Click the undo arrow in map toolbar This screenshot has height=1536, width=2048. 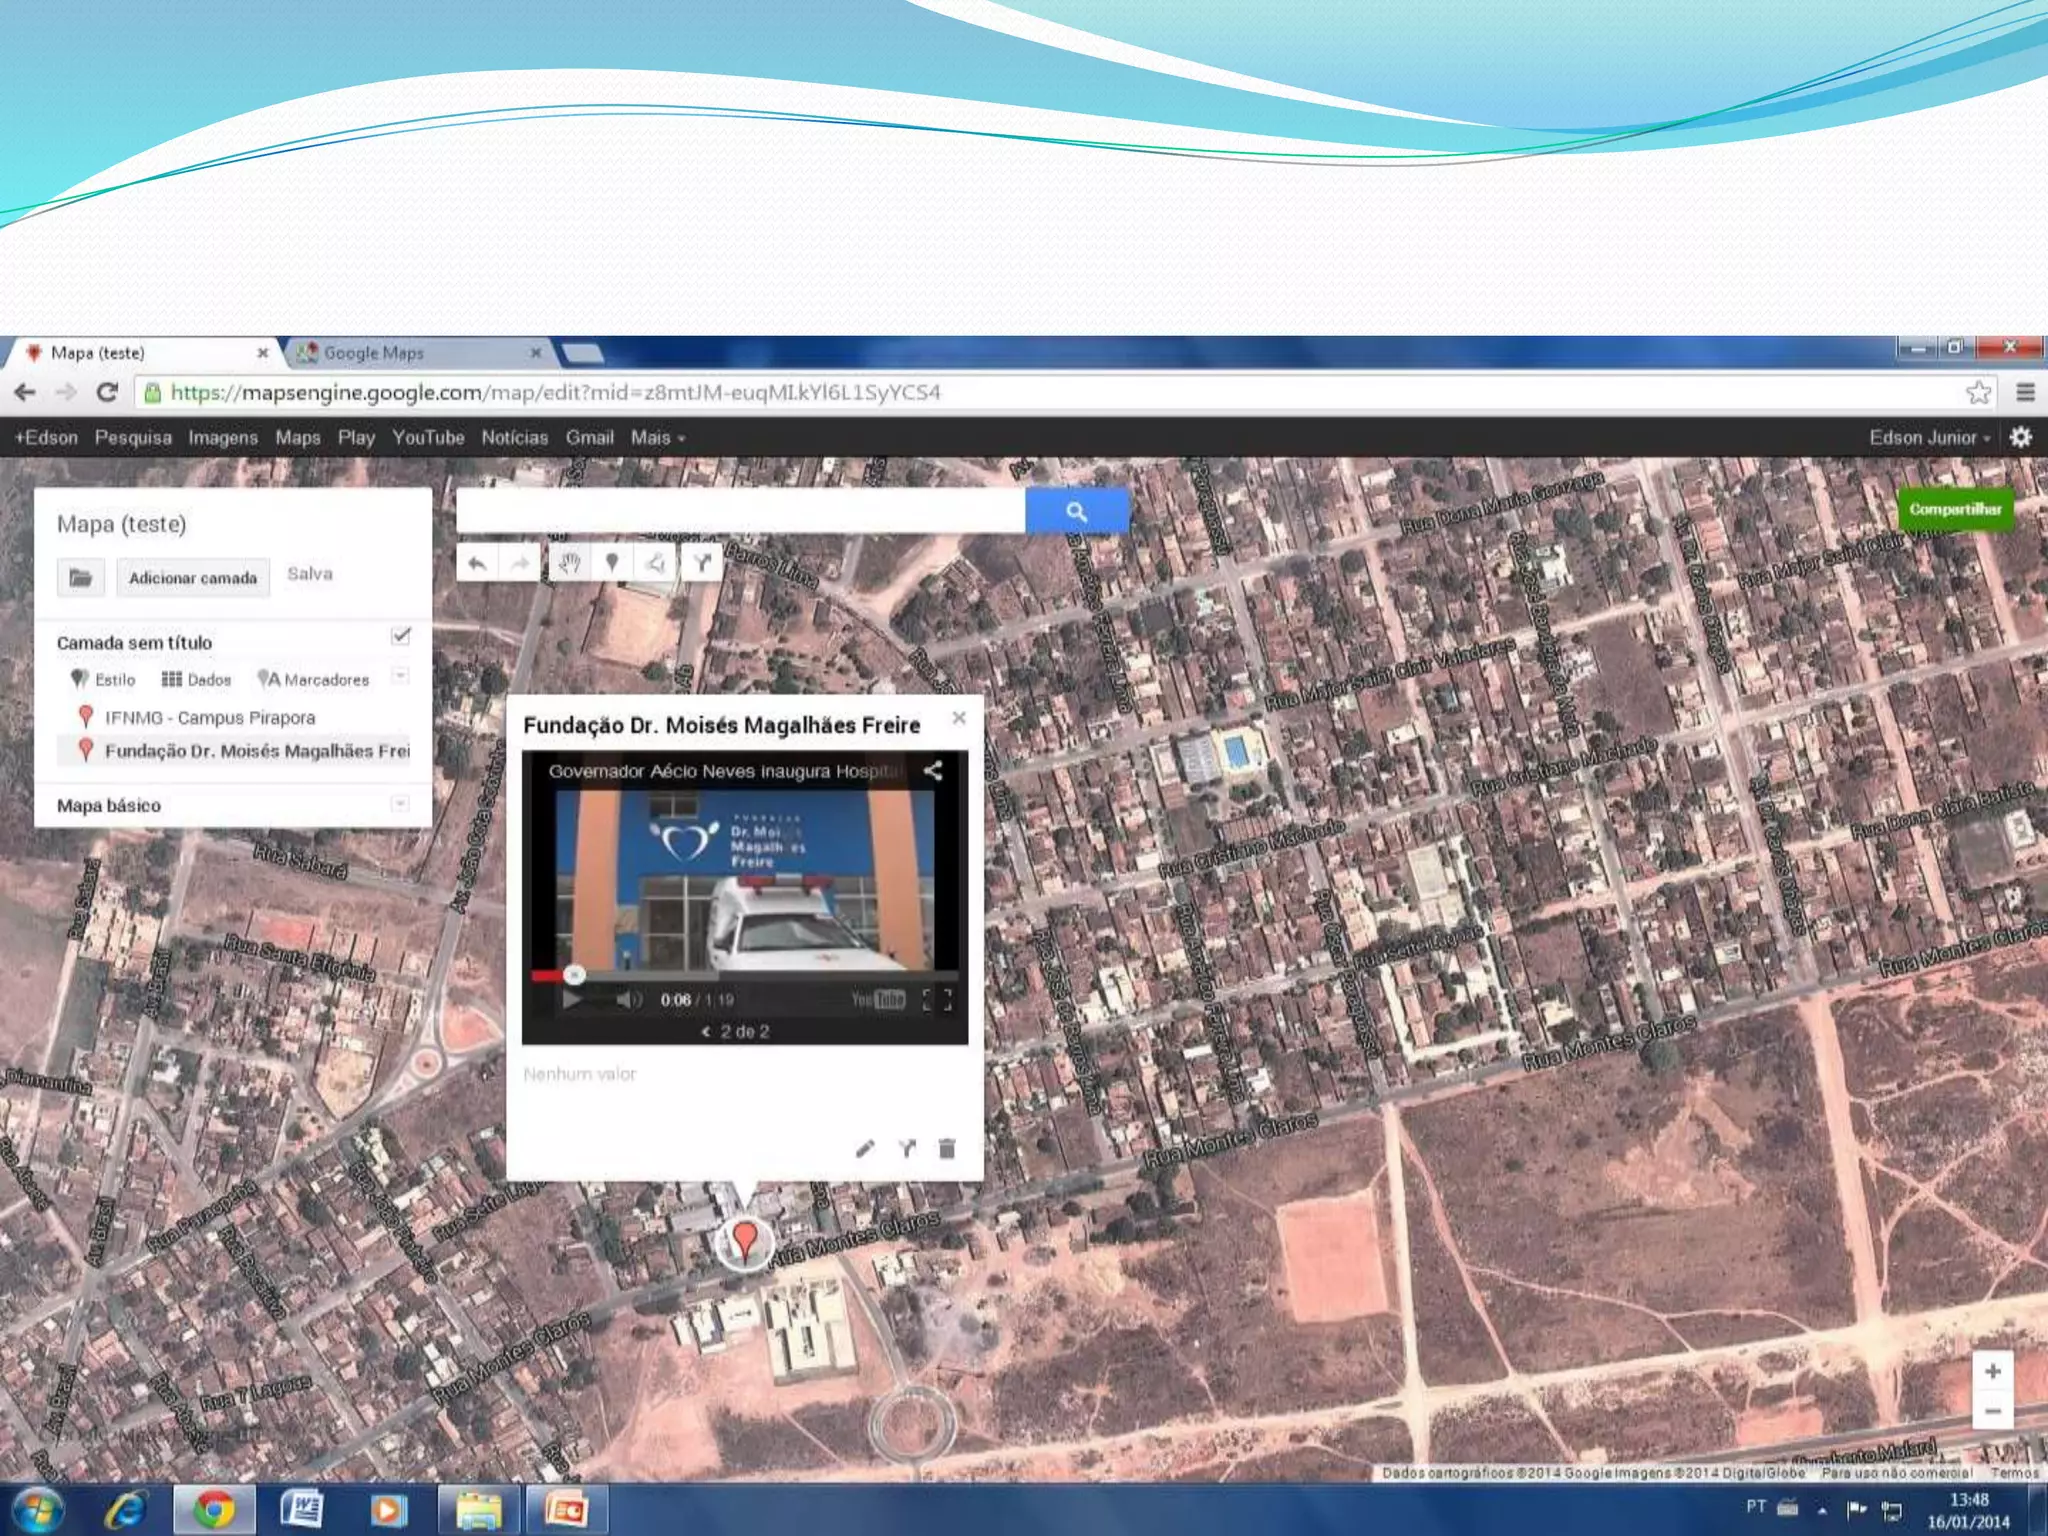(477, 563)
